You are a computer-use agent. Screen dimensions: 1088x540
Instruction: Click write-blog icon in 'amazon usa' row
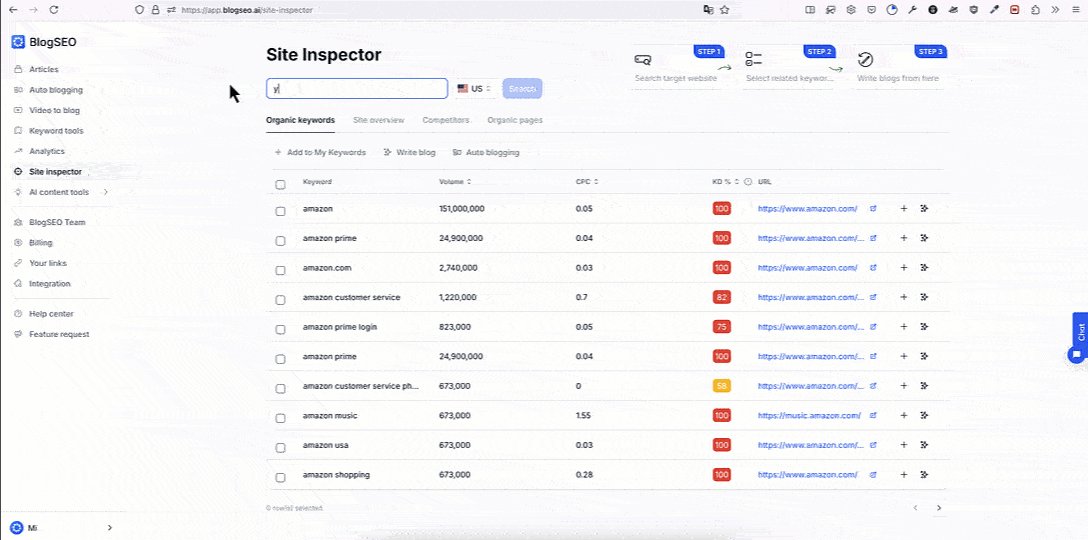(924, 445)
